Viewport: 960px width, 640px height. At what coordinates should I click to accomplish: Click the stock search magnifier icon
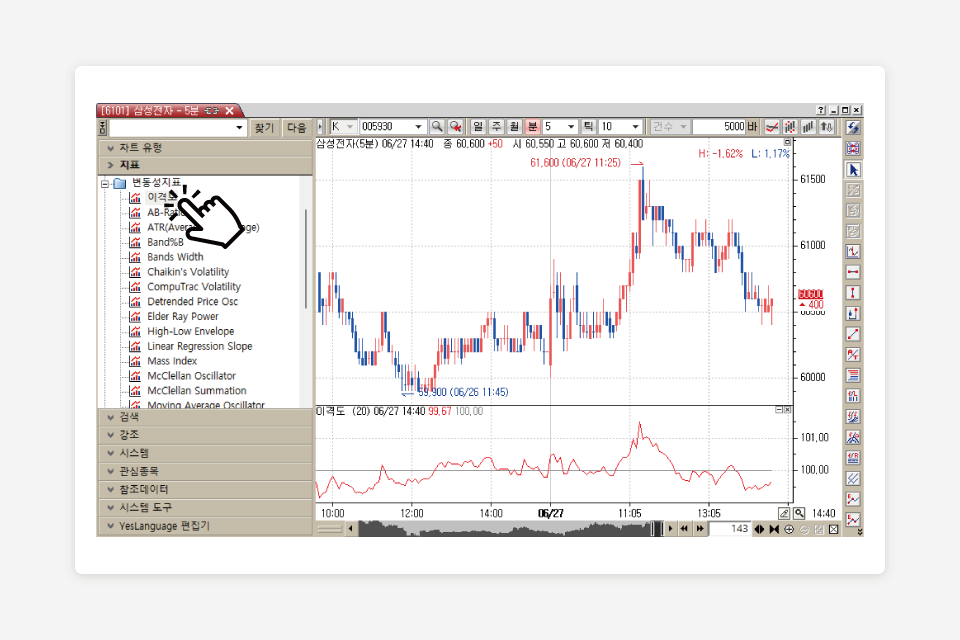point(437,127)
